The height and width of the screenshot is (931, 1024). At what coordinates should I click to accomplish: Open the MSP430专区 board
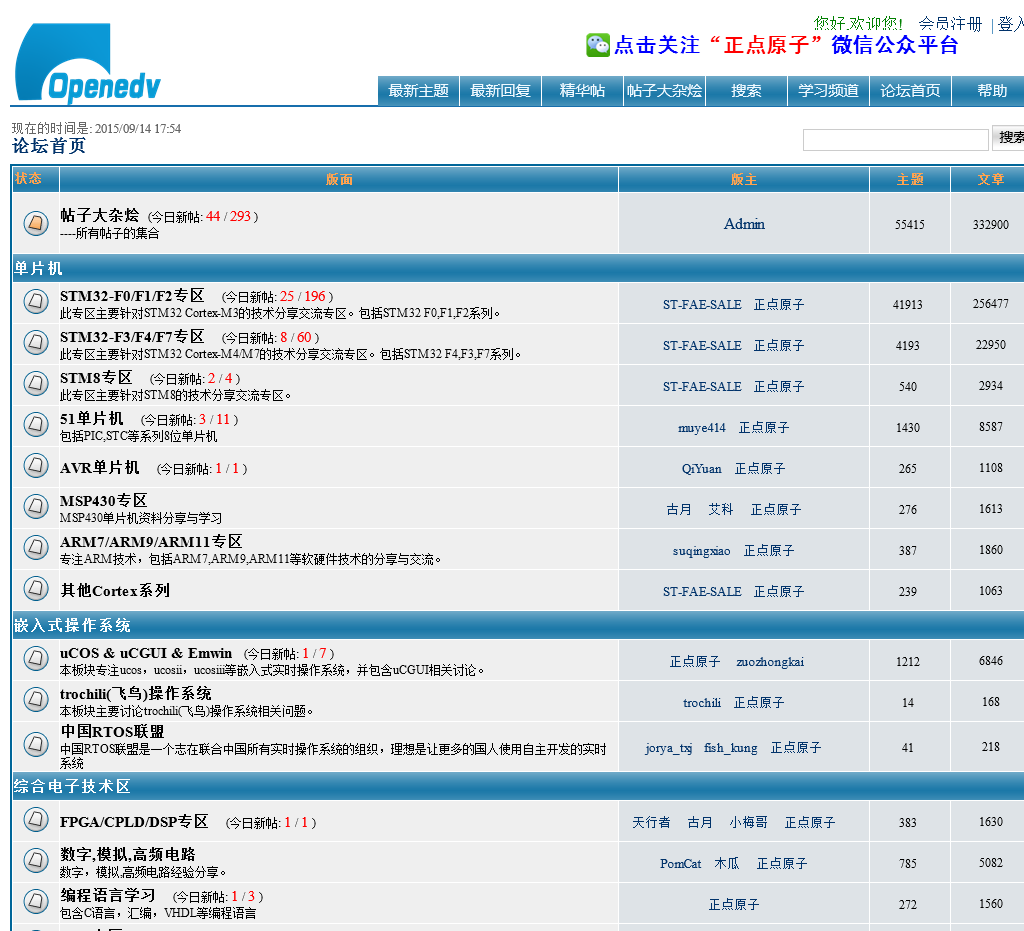[104, 501]
